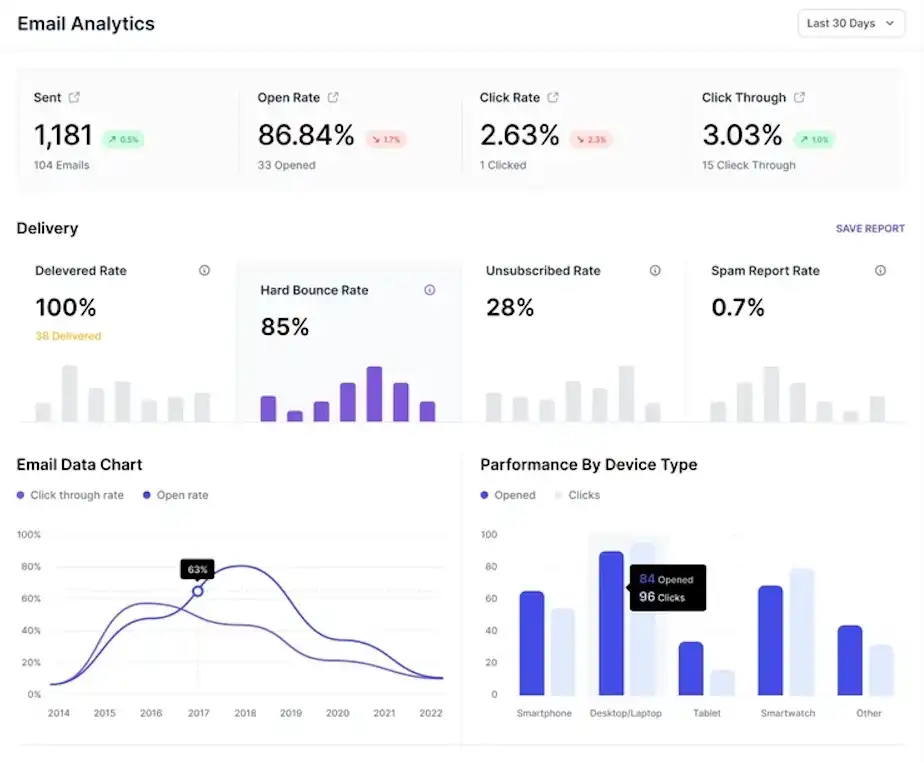Click the Smartwatch Opened bar
This screenshot has width=924, height=762.
(770, 640)
